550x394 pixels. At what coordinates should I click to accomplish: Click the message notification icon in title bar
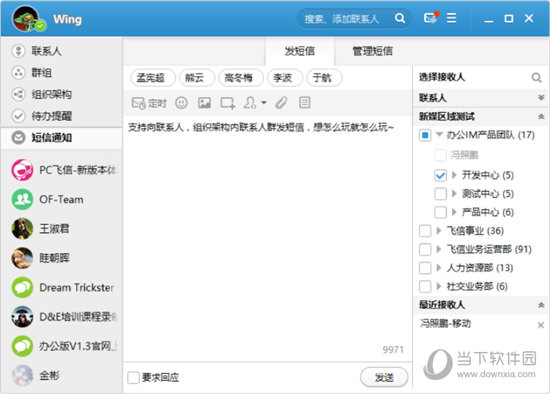[431, 18]
